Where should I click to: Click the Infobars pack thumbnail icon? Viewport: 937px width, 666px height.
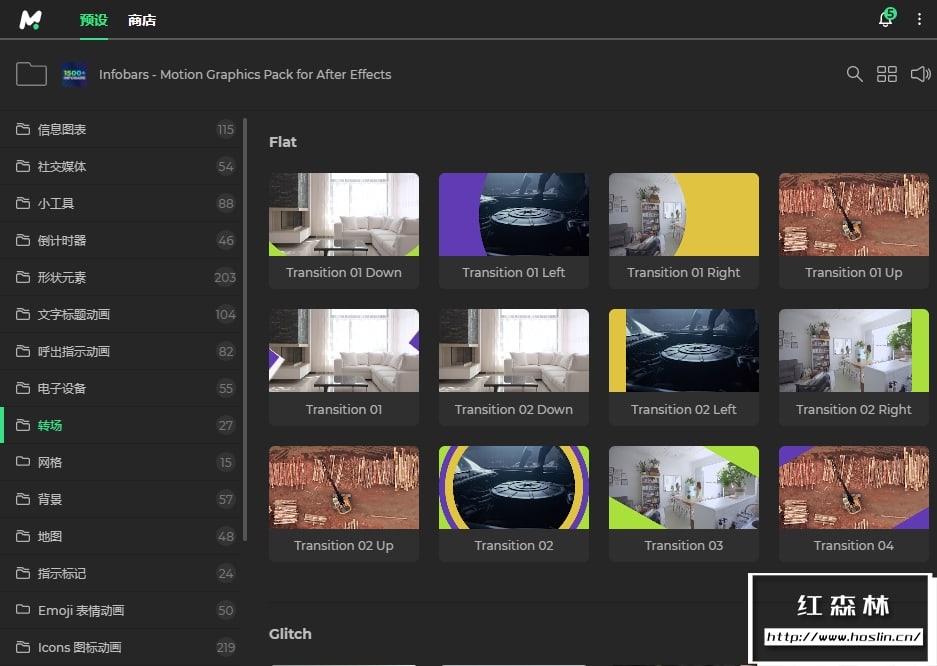point(75,75)
